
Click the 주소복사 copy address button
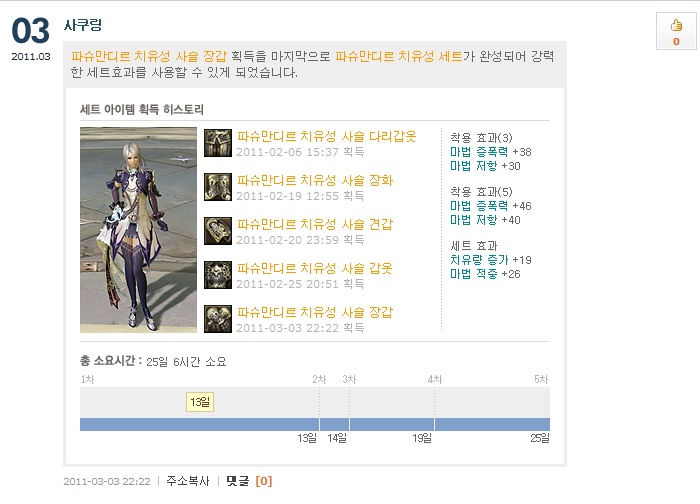[188, 481]
